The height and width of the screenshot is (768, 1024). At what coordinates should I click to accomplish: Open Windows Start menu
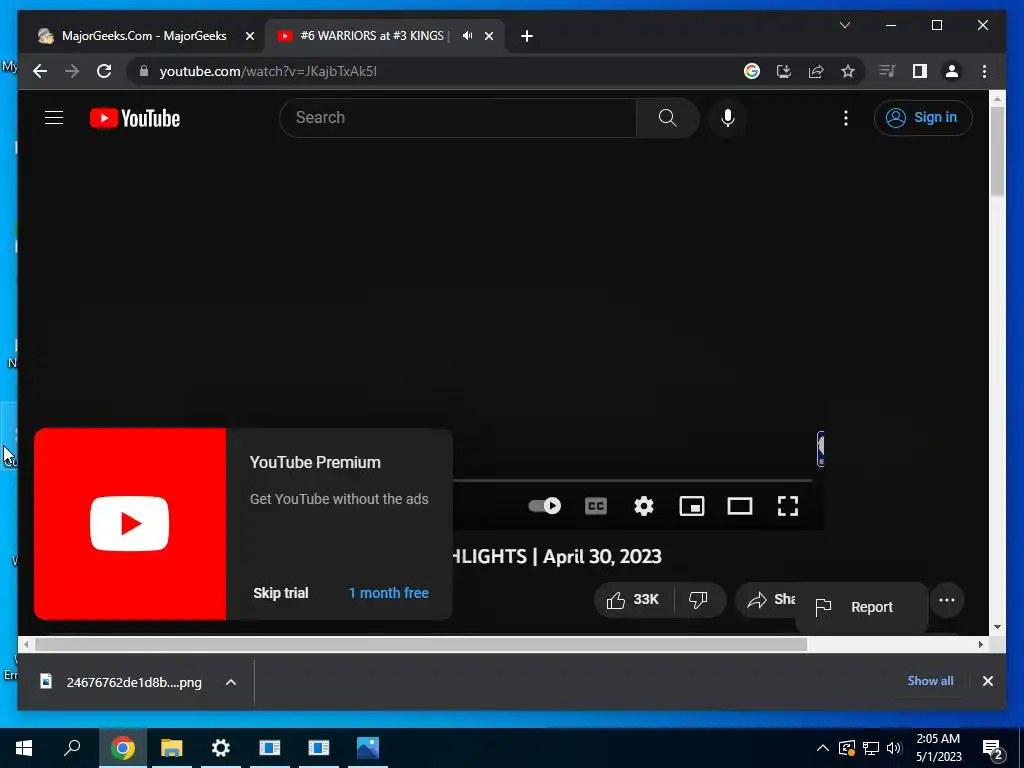(24, 748)
